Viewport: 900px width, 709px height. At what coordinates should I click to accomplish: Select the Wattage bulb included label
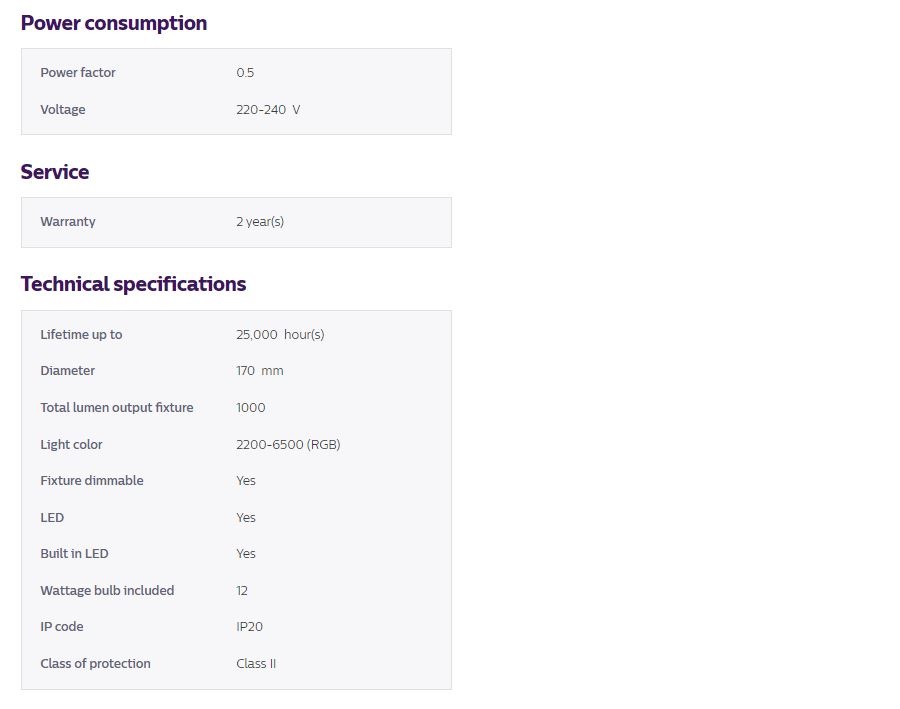(107, 591)
